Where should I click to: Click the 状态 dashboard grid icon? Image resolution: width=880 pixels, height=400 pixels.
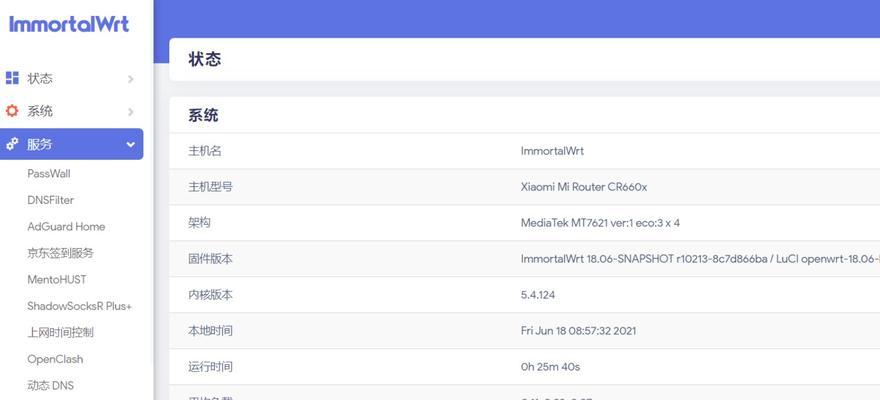pos(12,78)
